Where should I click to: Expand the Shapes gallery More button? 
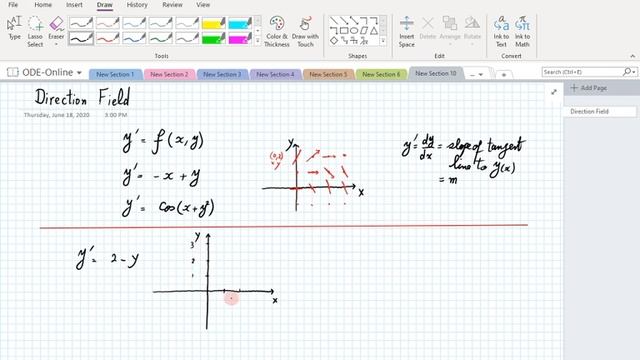click(383, 41)
